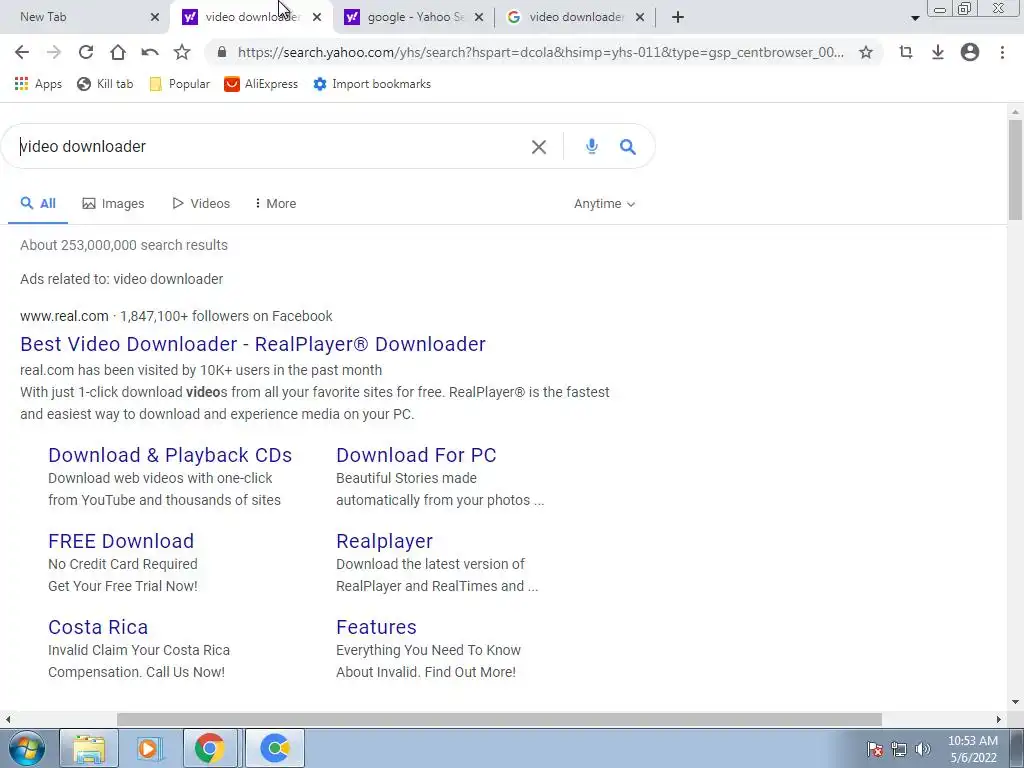1024x768 pixels.
Task: Select the Images results filter
Action: coord(113,204)
